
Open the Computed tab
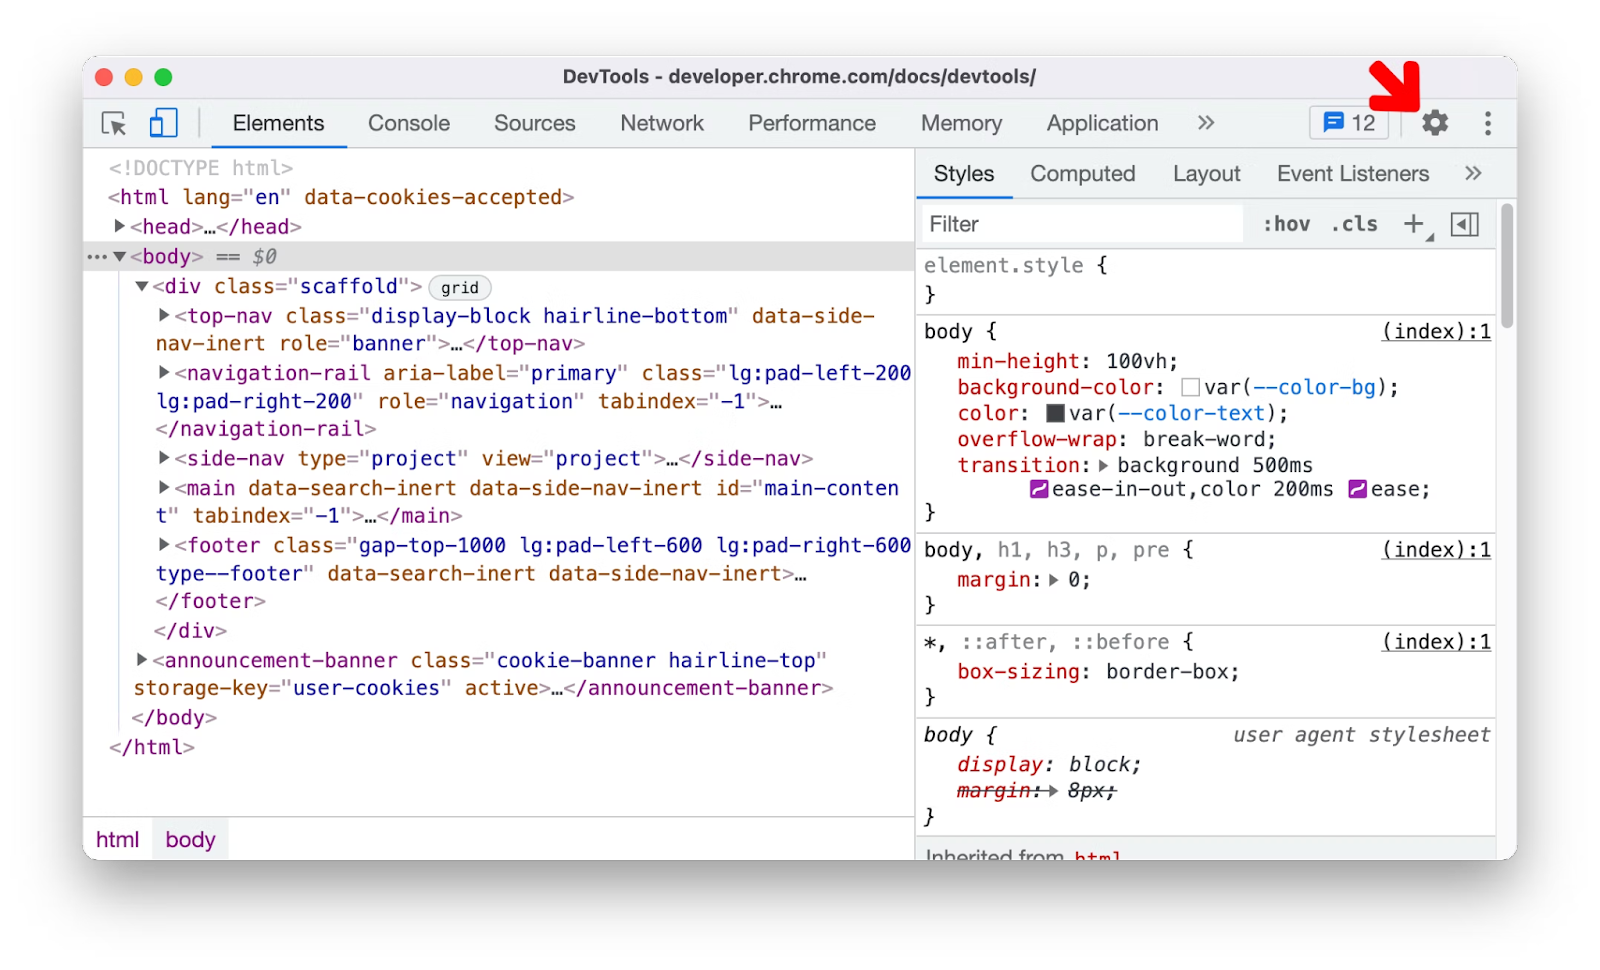coord(1082,174)
